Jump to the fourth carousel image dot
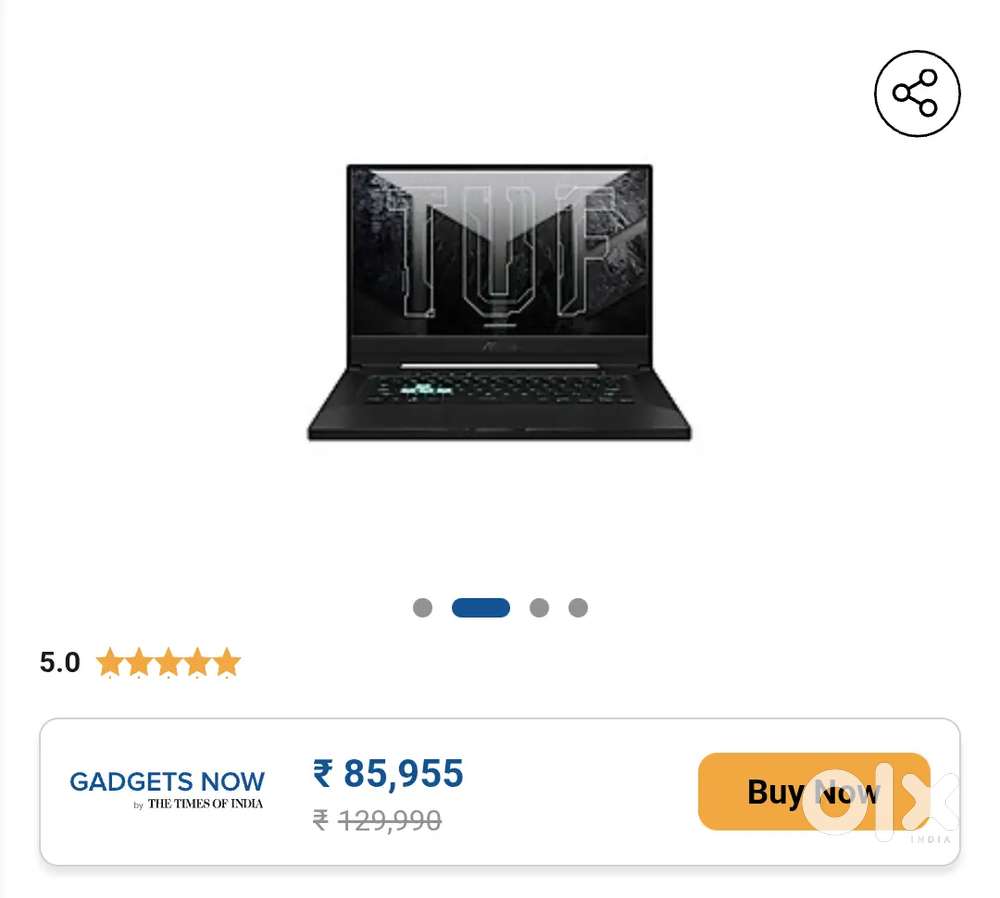The height and width of the screenshot is (898, 1000). pos(578,607)
